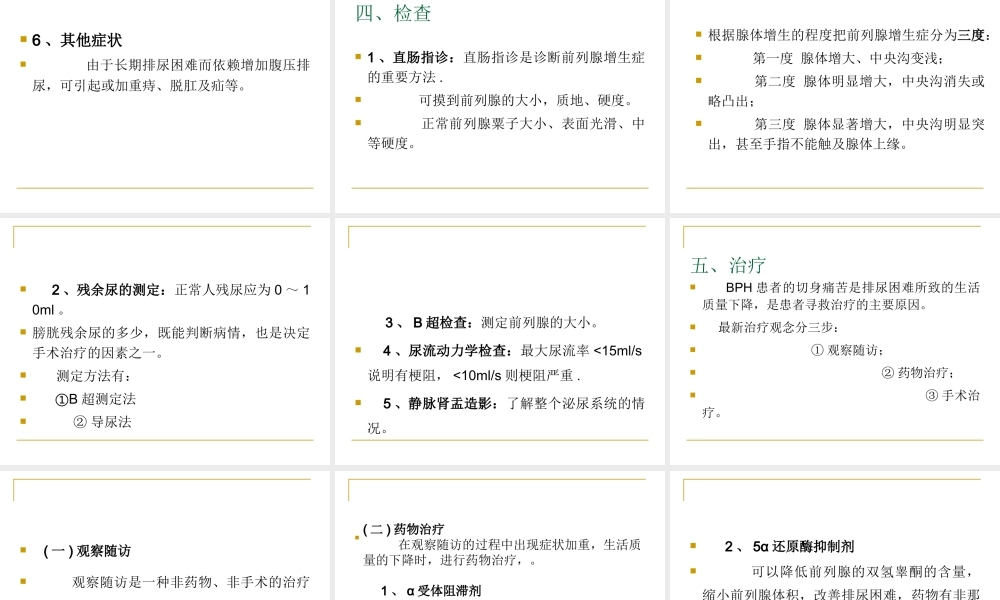
Task: Click the bullet square before 2、残余尿的测定
Action: [21, 289]
